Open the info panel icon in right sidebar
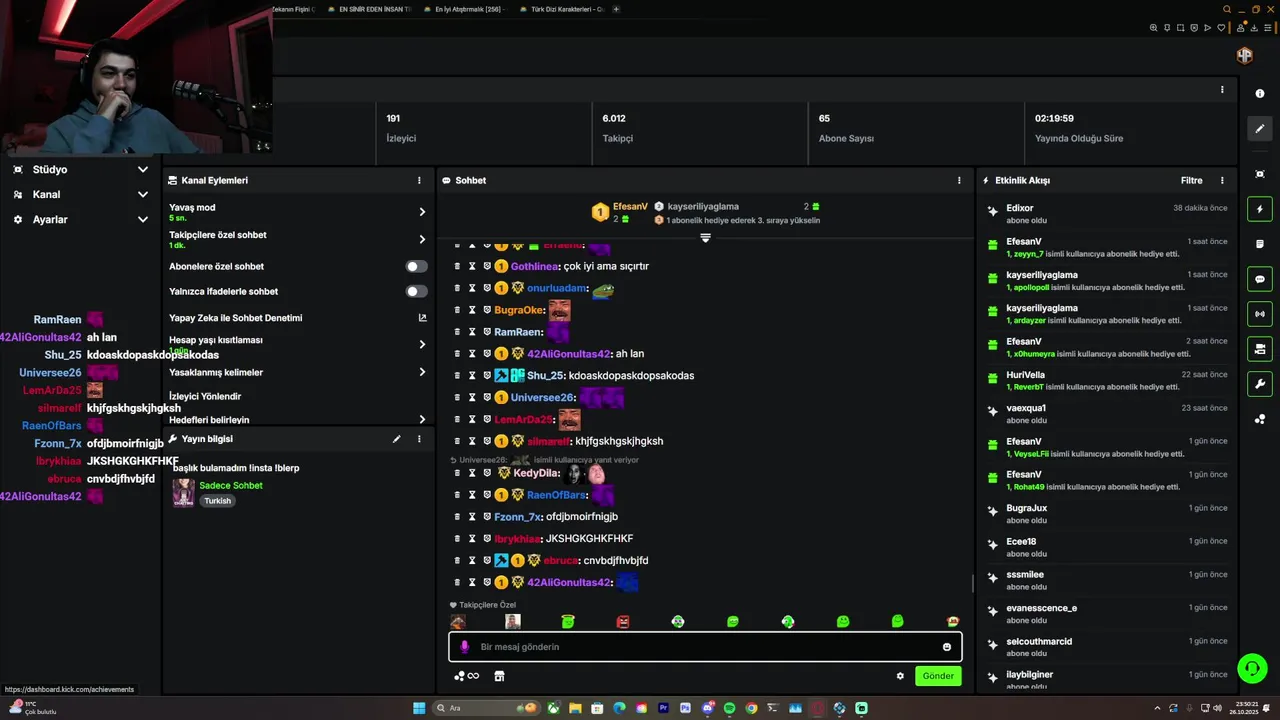The image size is (1280, 720). point(1260,93)
